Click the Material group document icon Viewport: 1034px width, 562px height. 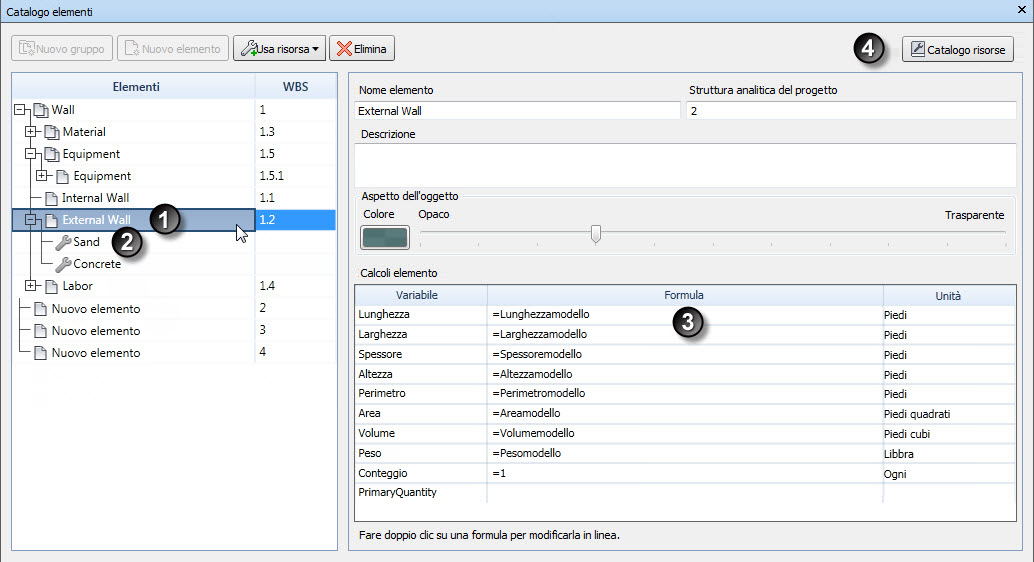51,132
